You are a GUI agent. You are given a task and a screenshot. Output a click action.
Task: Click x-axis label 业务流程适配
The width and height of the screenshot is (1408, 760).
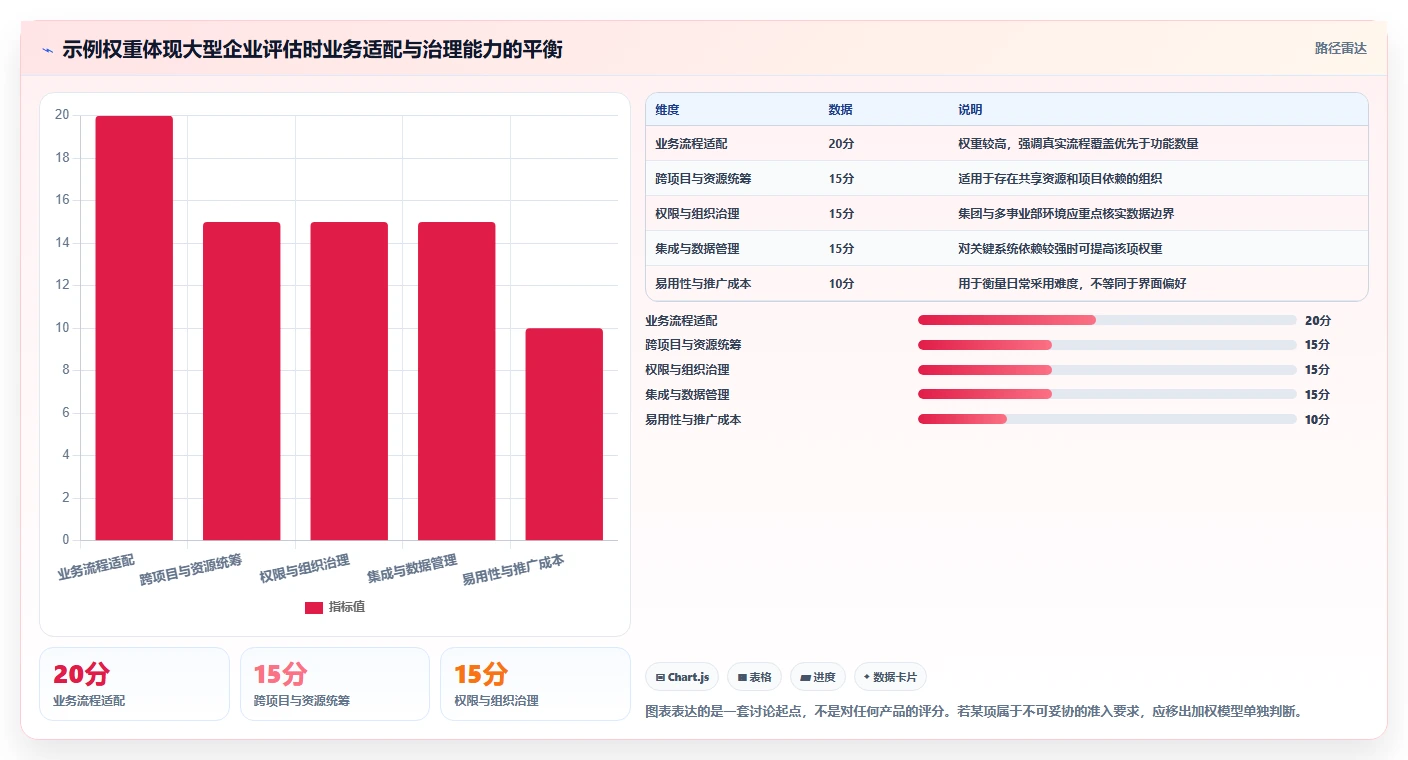pos(96,567)
